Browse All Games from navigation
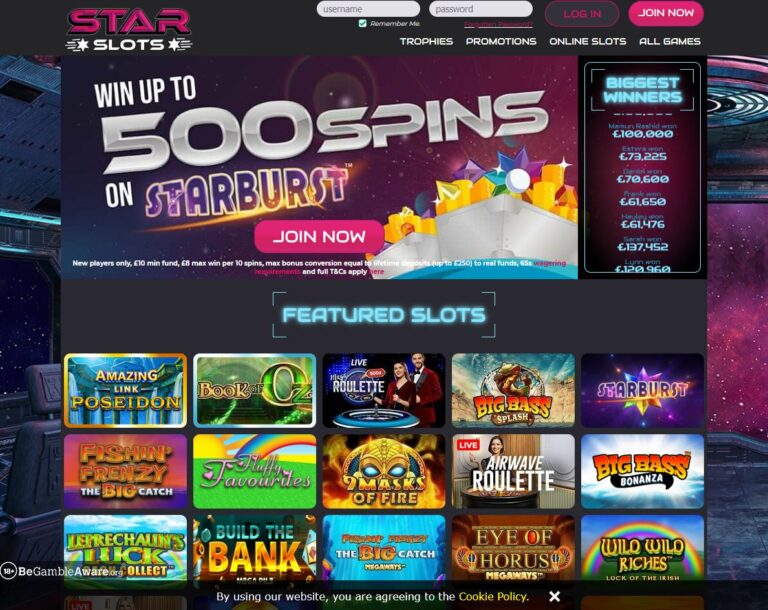Viewport: 768px width, 610px height. [x=670, y=41]
